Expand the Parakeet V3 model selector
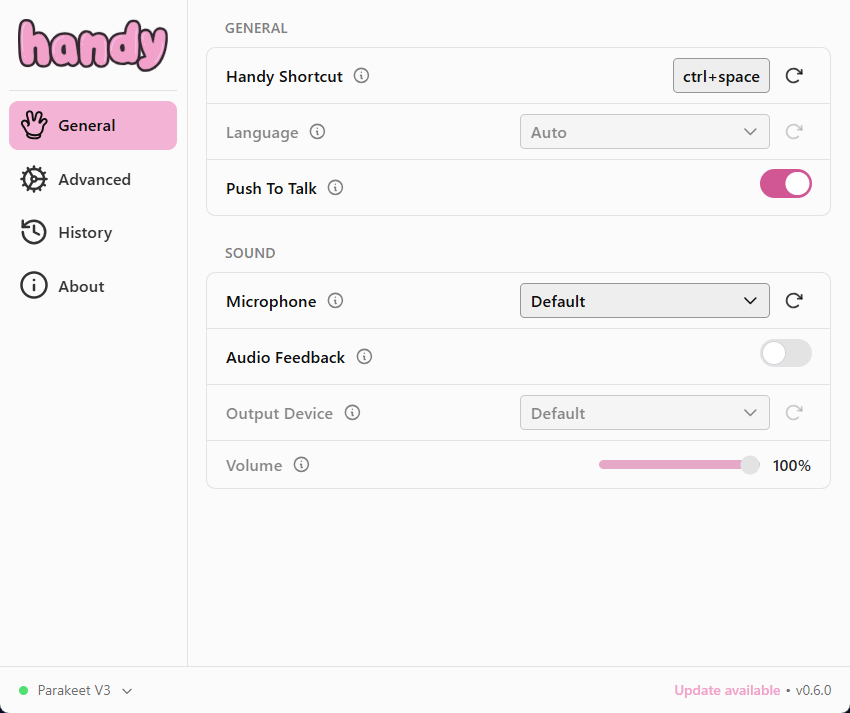The image size is (850, 713). [x=76, y=690]
